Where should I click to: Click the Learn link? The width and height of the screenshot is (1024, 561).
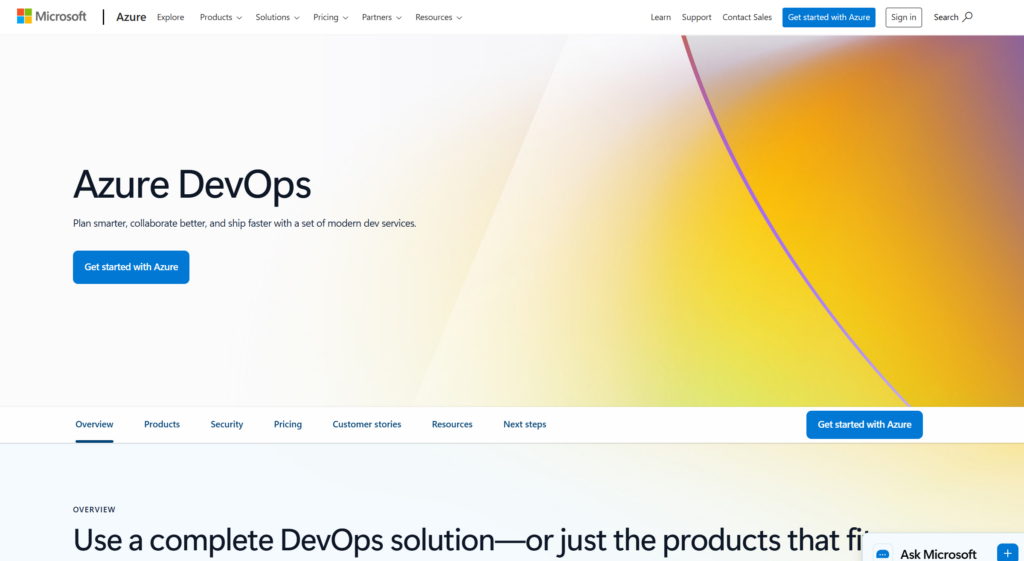pyautogui.click(x=660, y=17)
